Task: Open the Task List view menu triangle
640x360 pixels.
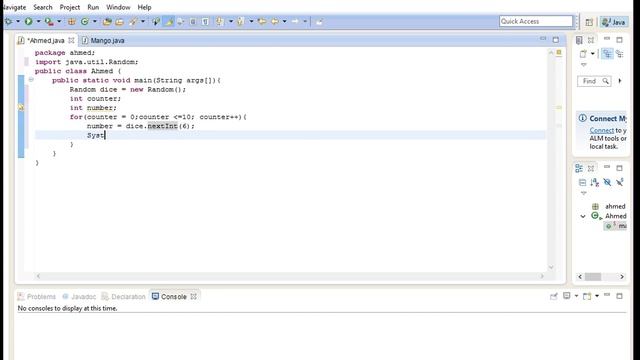Action: [584, 65]
